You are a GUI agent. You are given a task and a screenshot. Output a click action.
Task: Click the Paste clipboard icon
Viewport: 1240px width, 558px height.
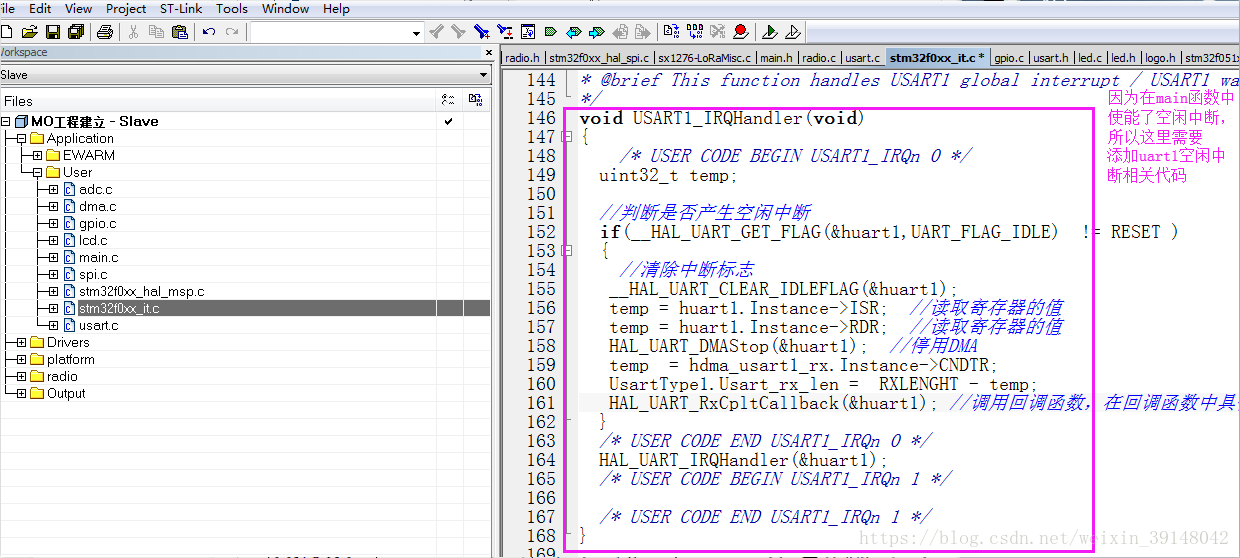180,32
